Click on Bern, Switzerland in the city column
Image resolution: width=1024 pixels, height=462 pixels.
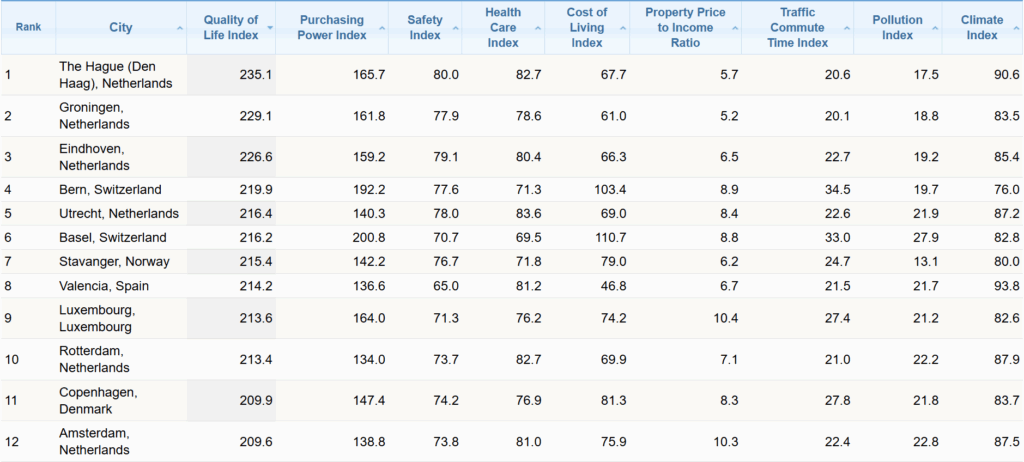(110, 190)
